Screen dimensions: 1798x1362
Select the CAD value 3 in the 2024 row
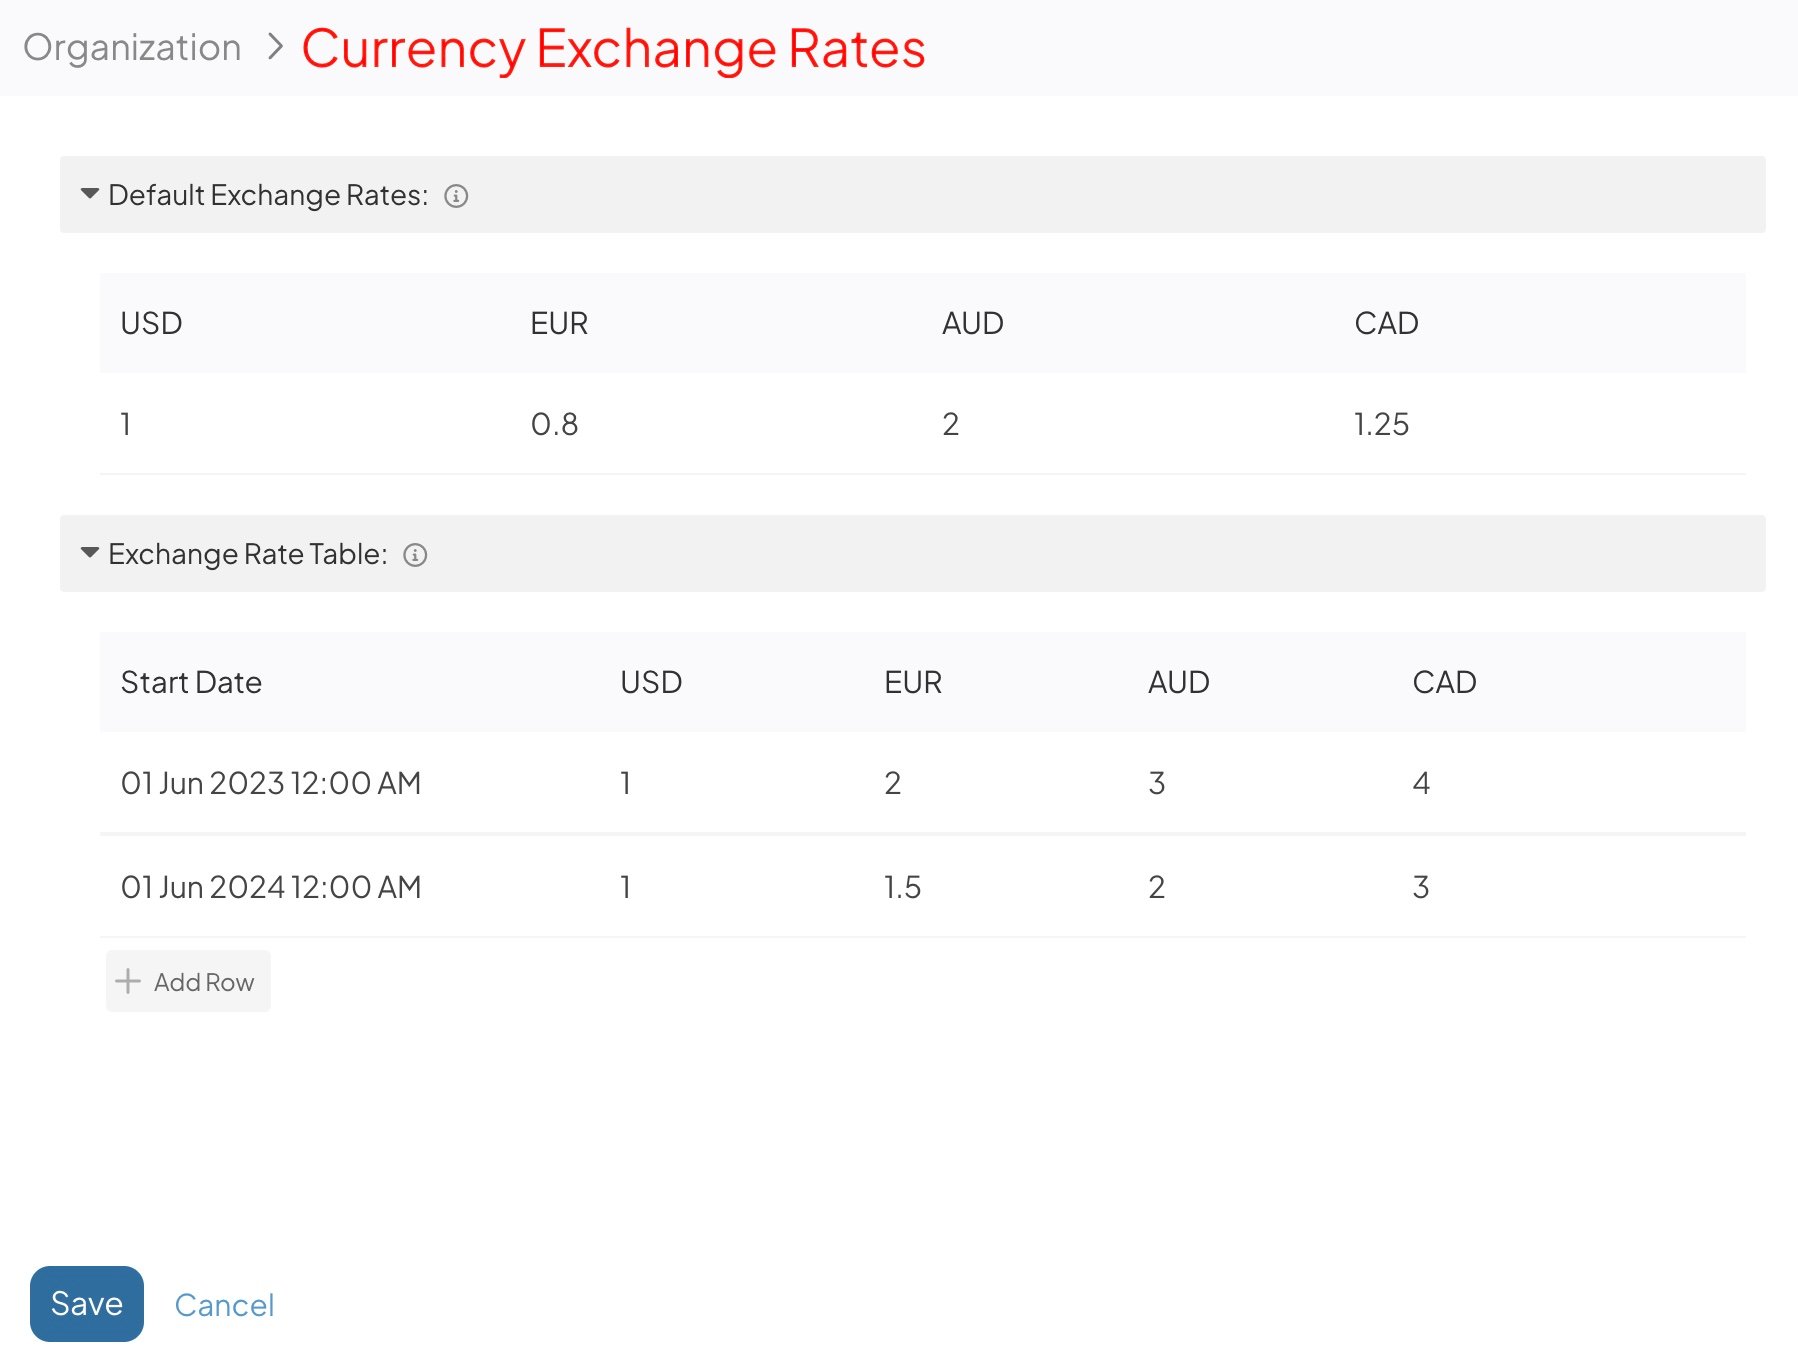[1420, 886]
